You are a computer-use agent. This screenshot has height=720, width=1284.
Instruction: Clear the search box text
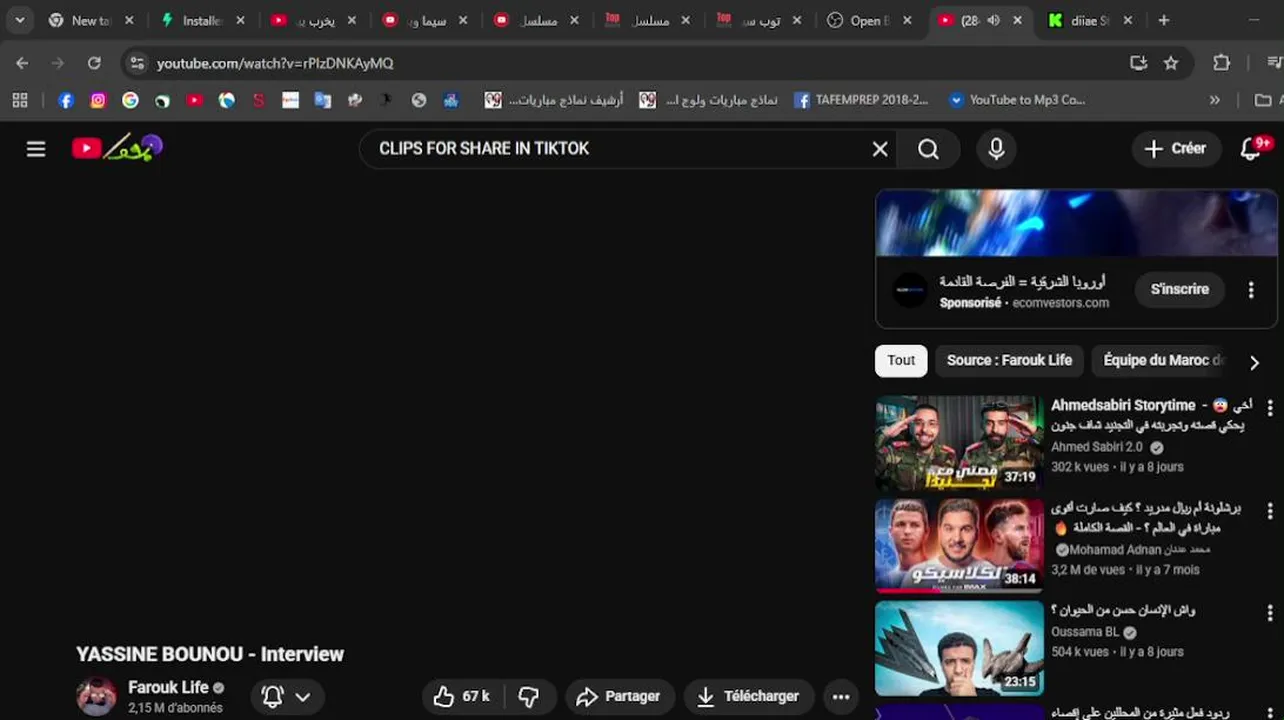(880, 149)
